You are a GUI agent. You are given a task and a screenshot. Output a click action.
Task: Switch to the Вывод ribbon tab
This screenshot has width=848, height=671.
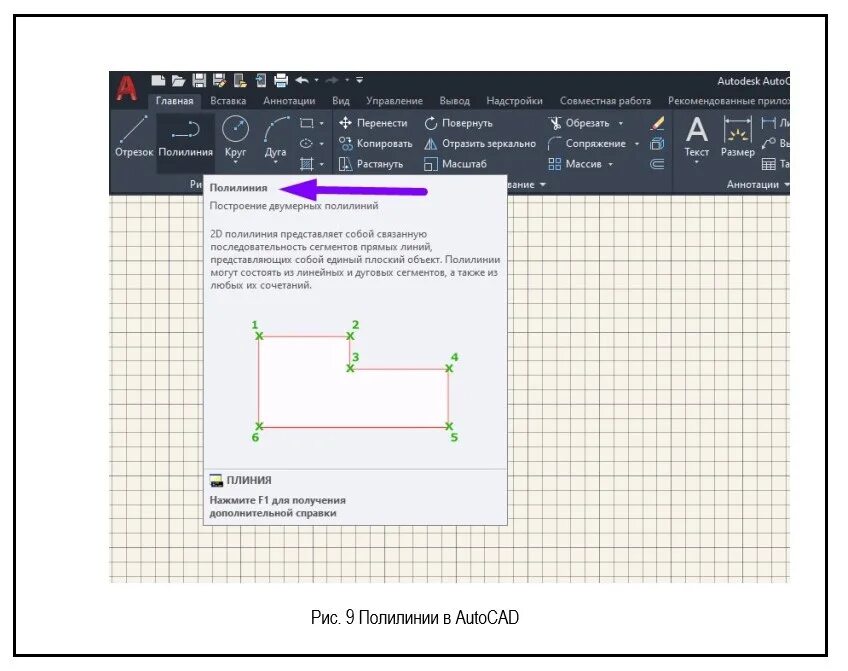[454, 101]
